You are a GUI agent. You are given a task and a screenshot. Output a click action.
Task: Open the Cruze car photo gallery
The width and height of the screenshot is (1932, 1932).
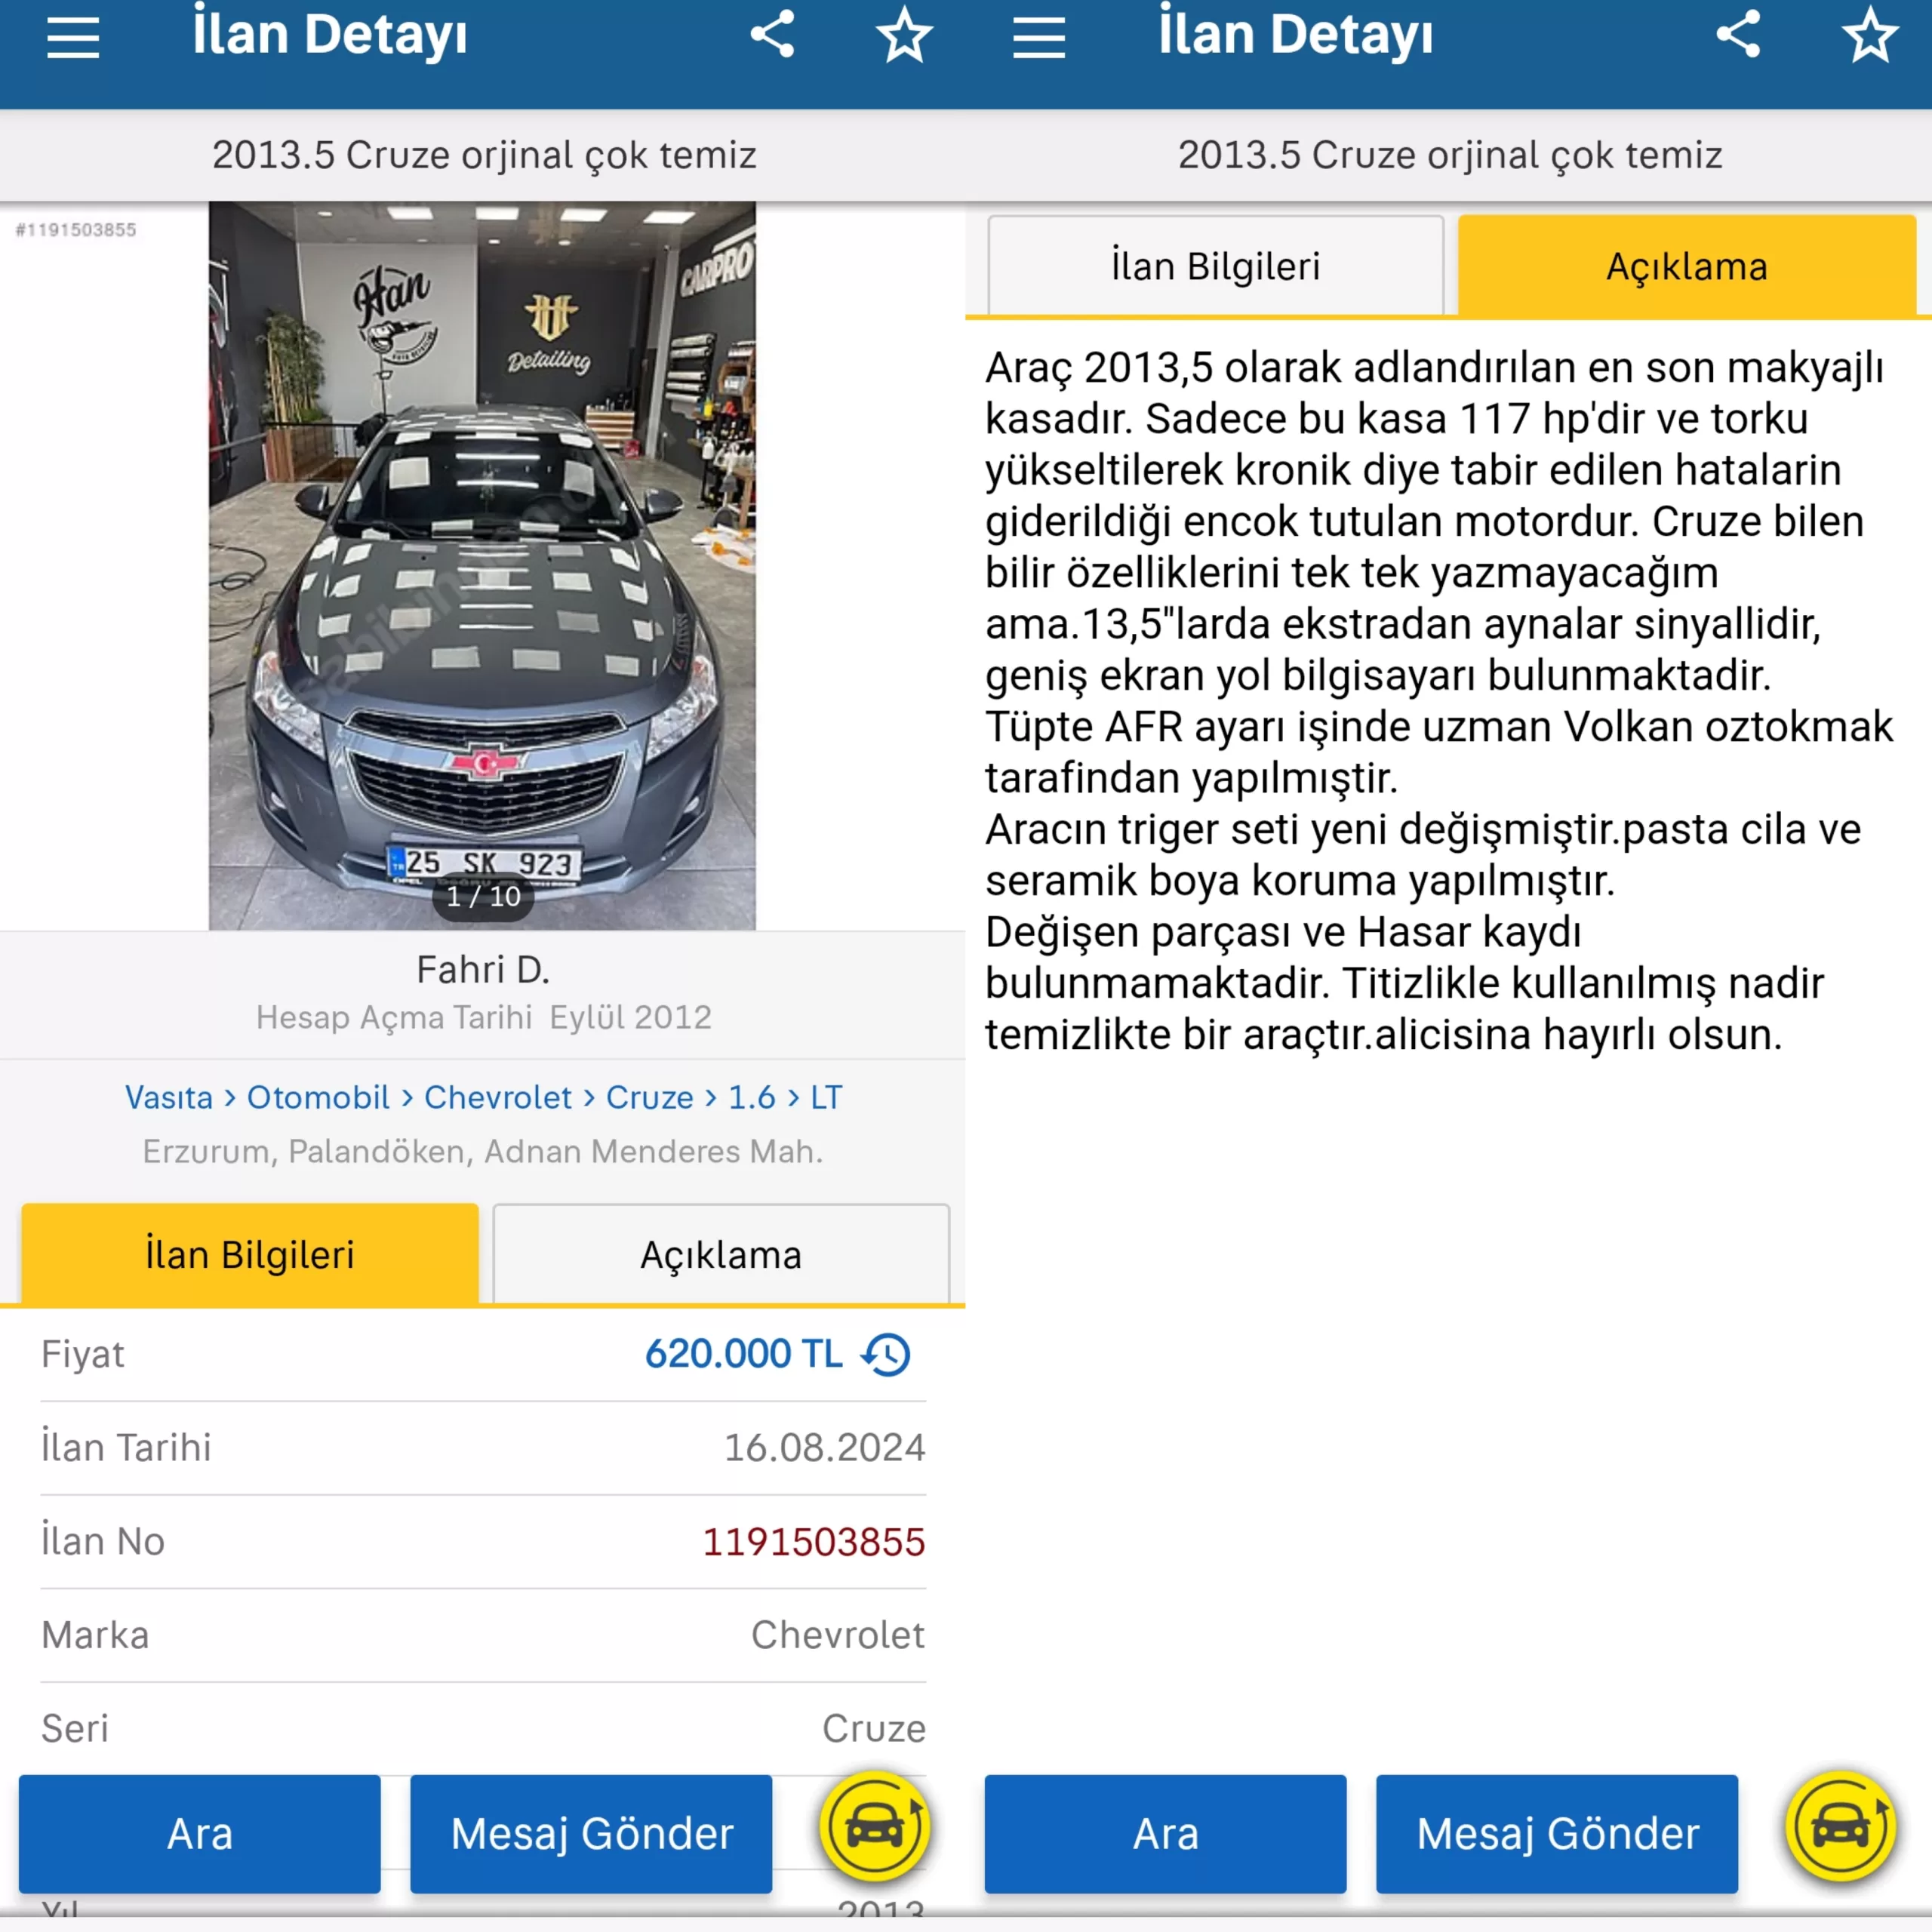482,566
